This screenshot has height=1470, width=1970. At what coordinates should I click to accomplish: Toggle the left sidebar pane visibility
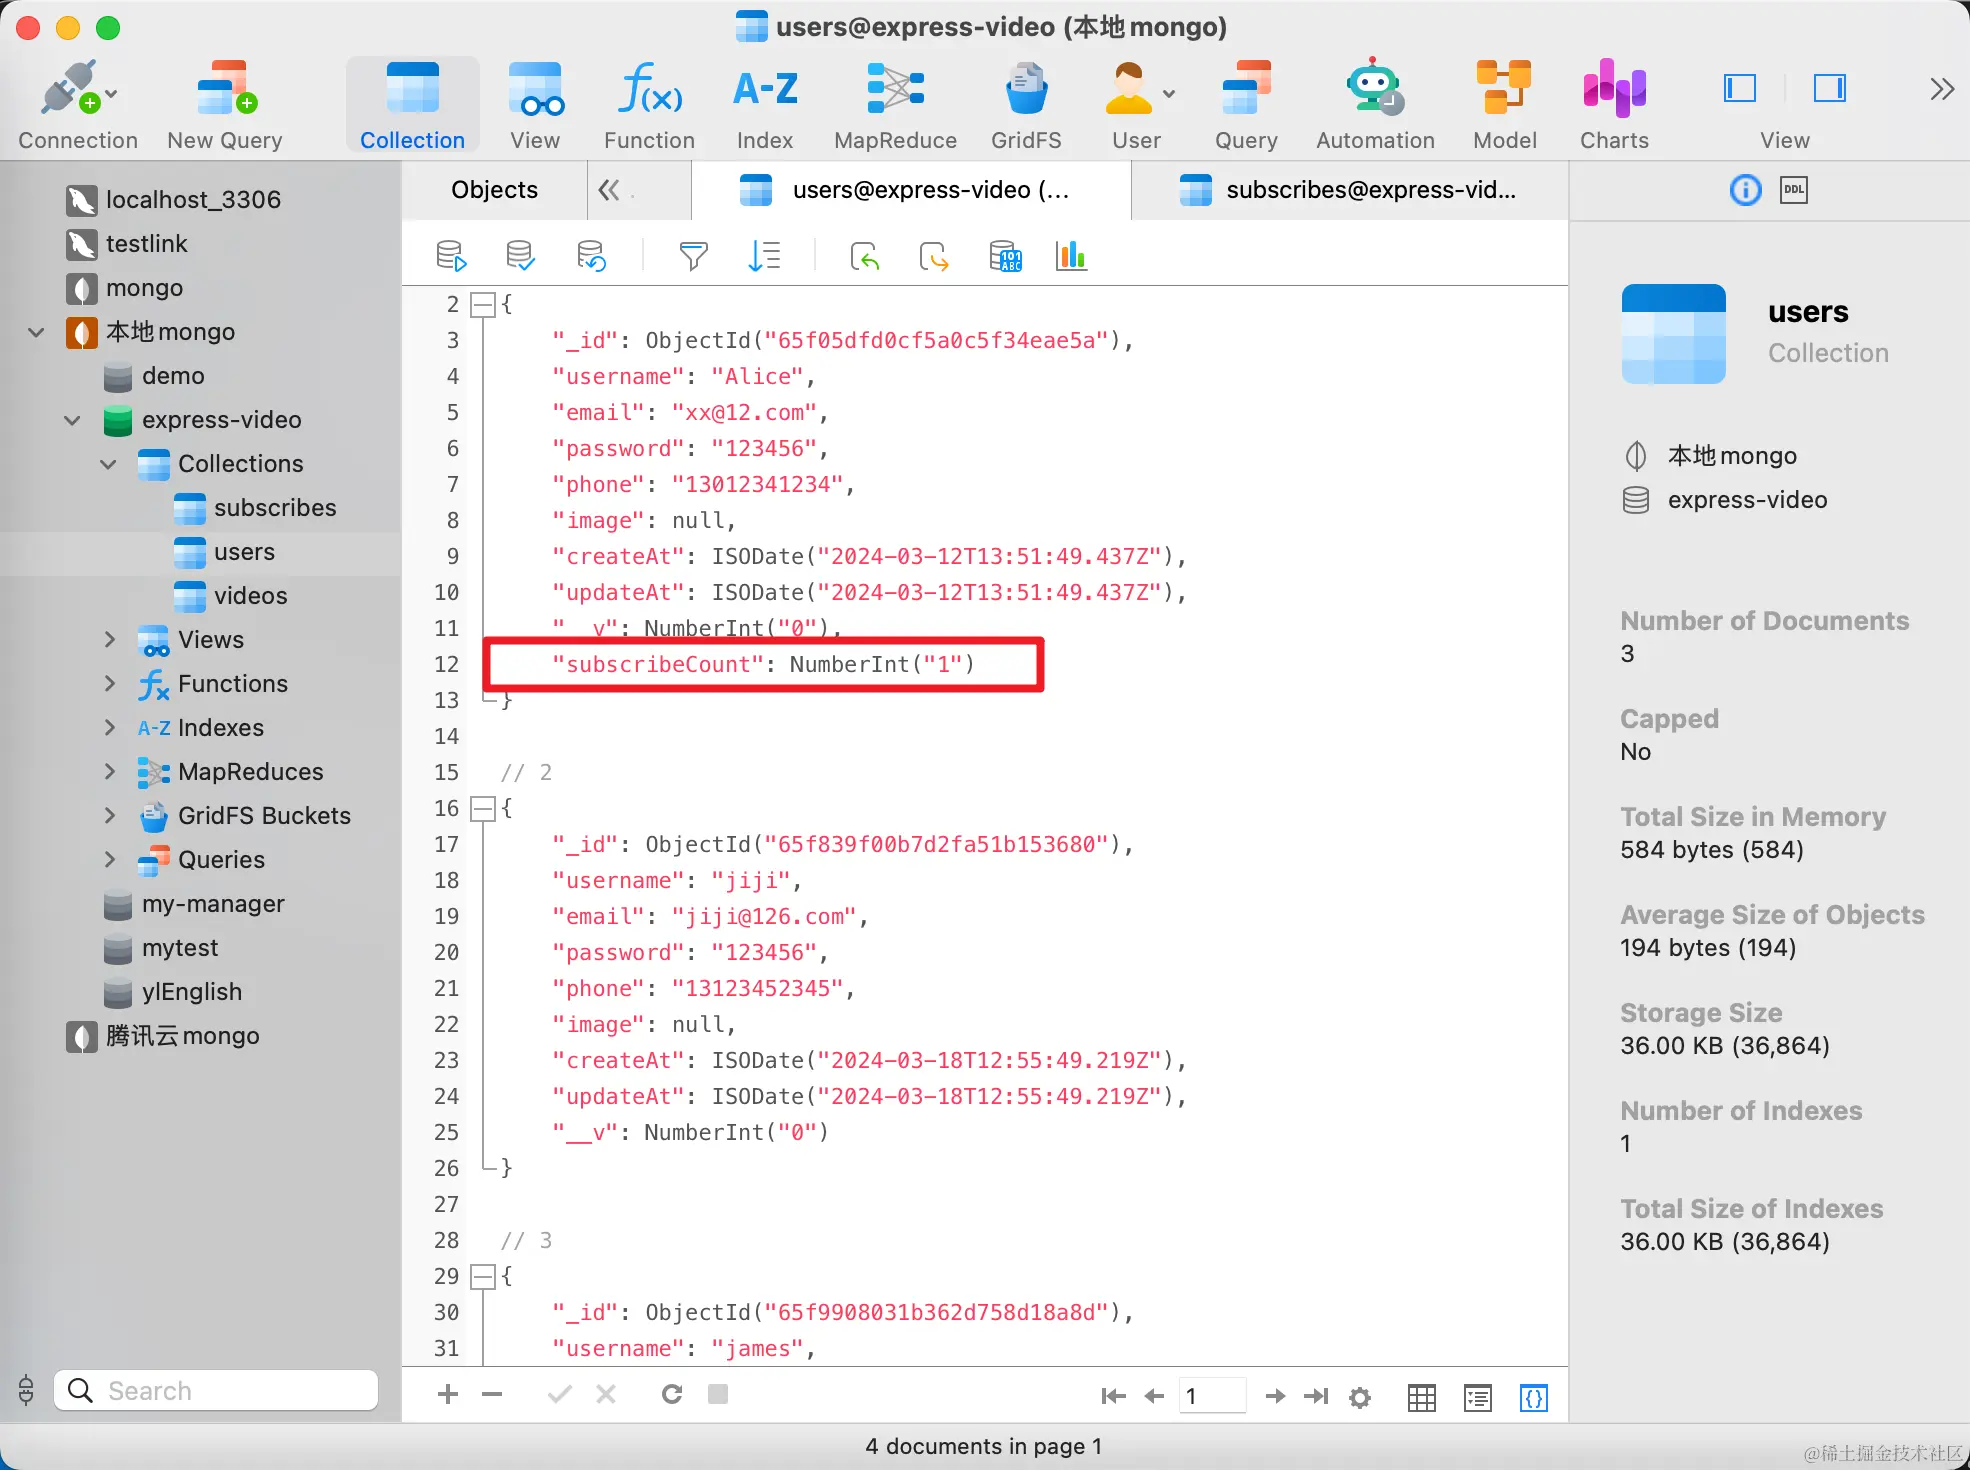pos(1740,89)
